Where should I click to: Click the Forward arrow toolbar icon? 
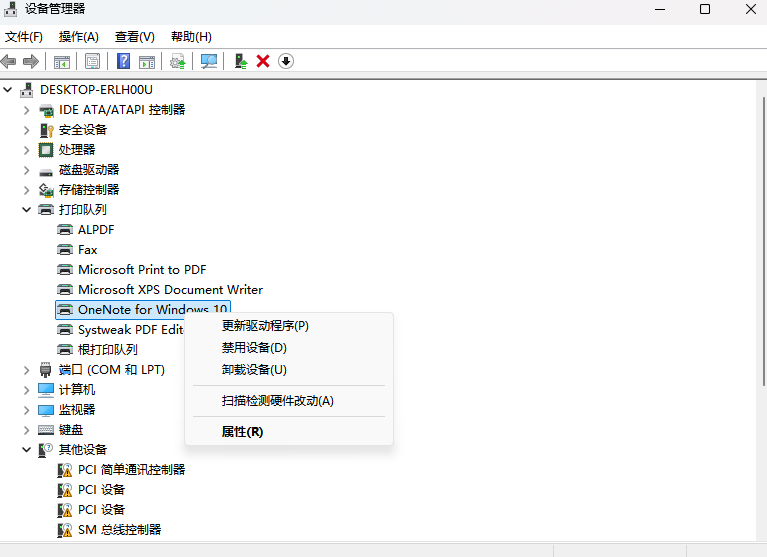click(31, 62)
